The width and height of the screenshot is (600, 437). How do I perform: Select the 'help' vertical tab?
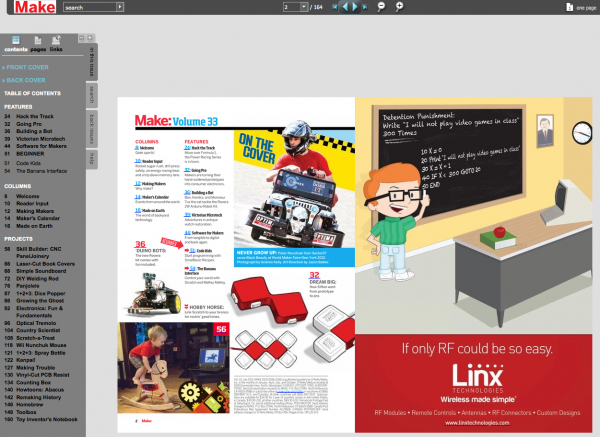(x=92, y=159)
